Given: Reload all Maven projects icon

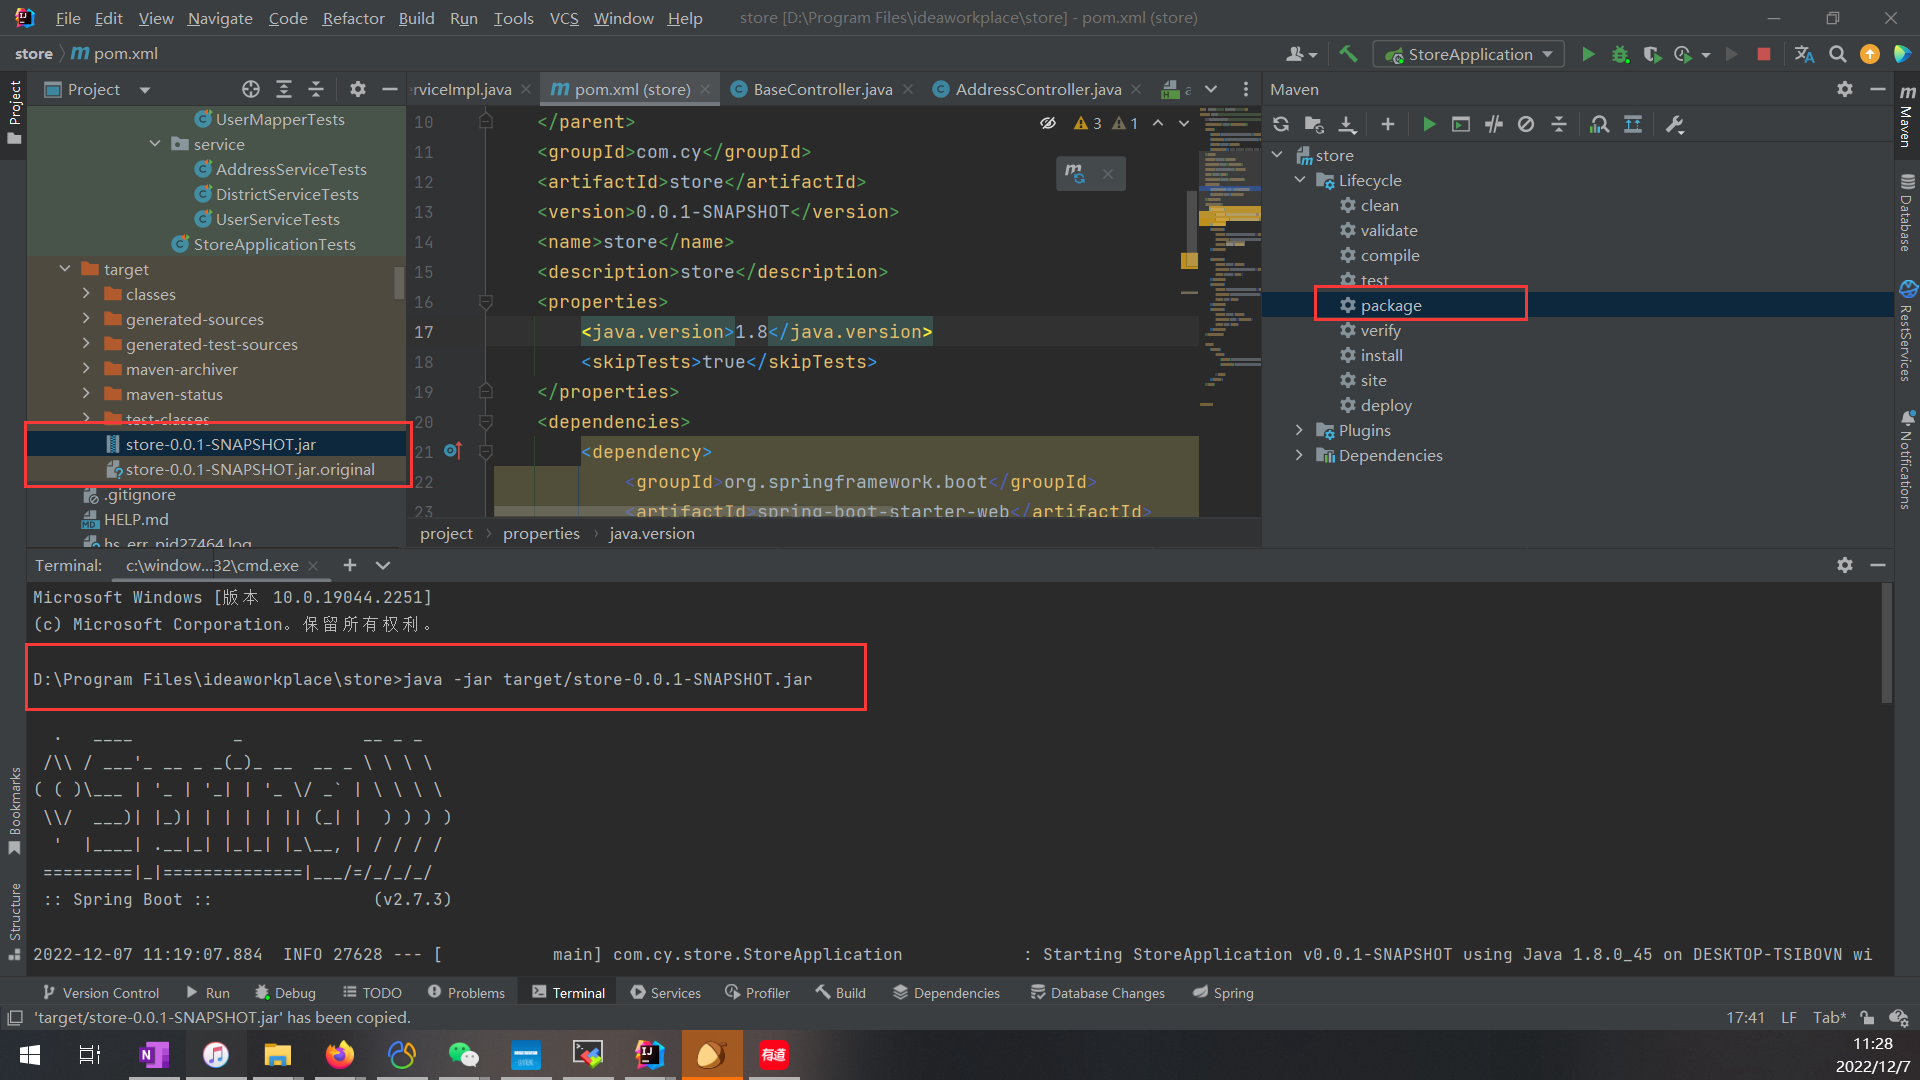Looking at the screenshot, I should click(x=1281, y=124).
